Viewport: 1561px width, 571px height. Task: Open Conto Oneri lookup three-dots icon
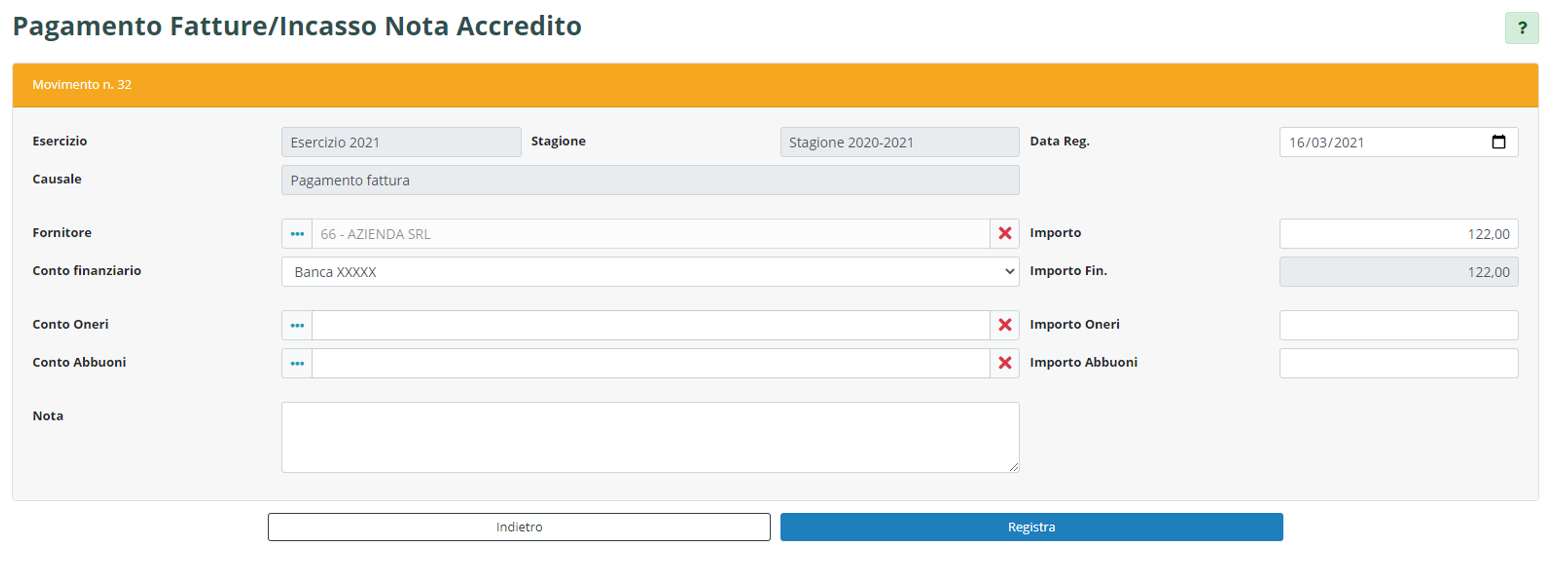(x=297, y=326)
